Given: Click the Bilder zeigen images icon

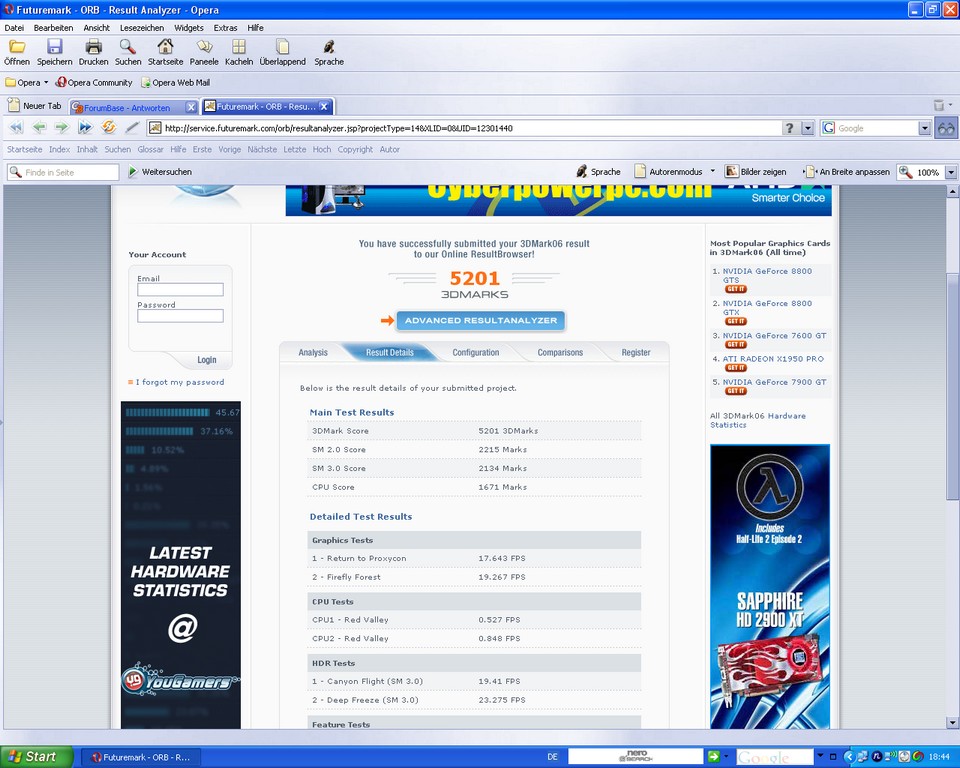Looking at the screenshot, I should pyautogui.click(x=731, y=171).
